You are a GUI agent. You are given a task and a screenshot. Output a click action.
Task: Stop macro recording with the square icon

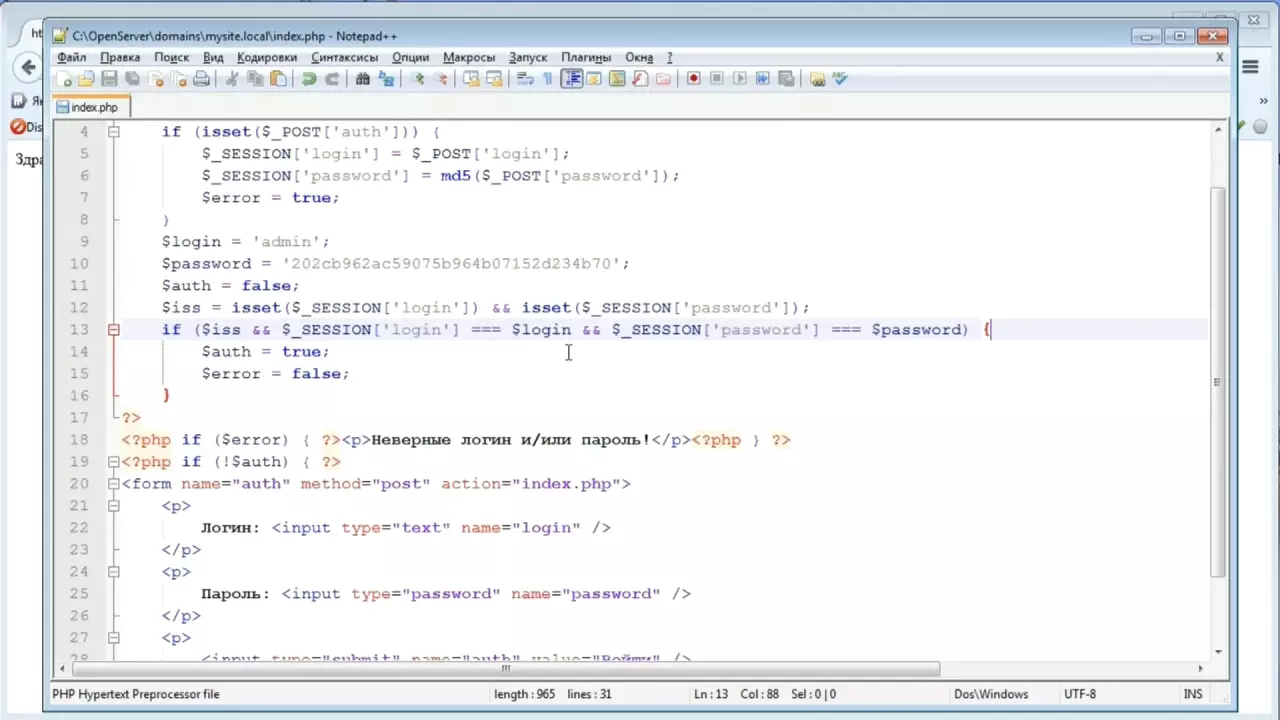[x=716, y=79]
